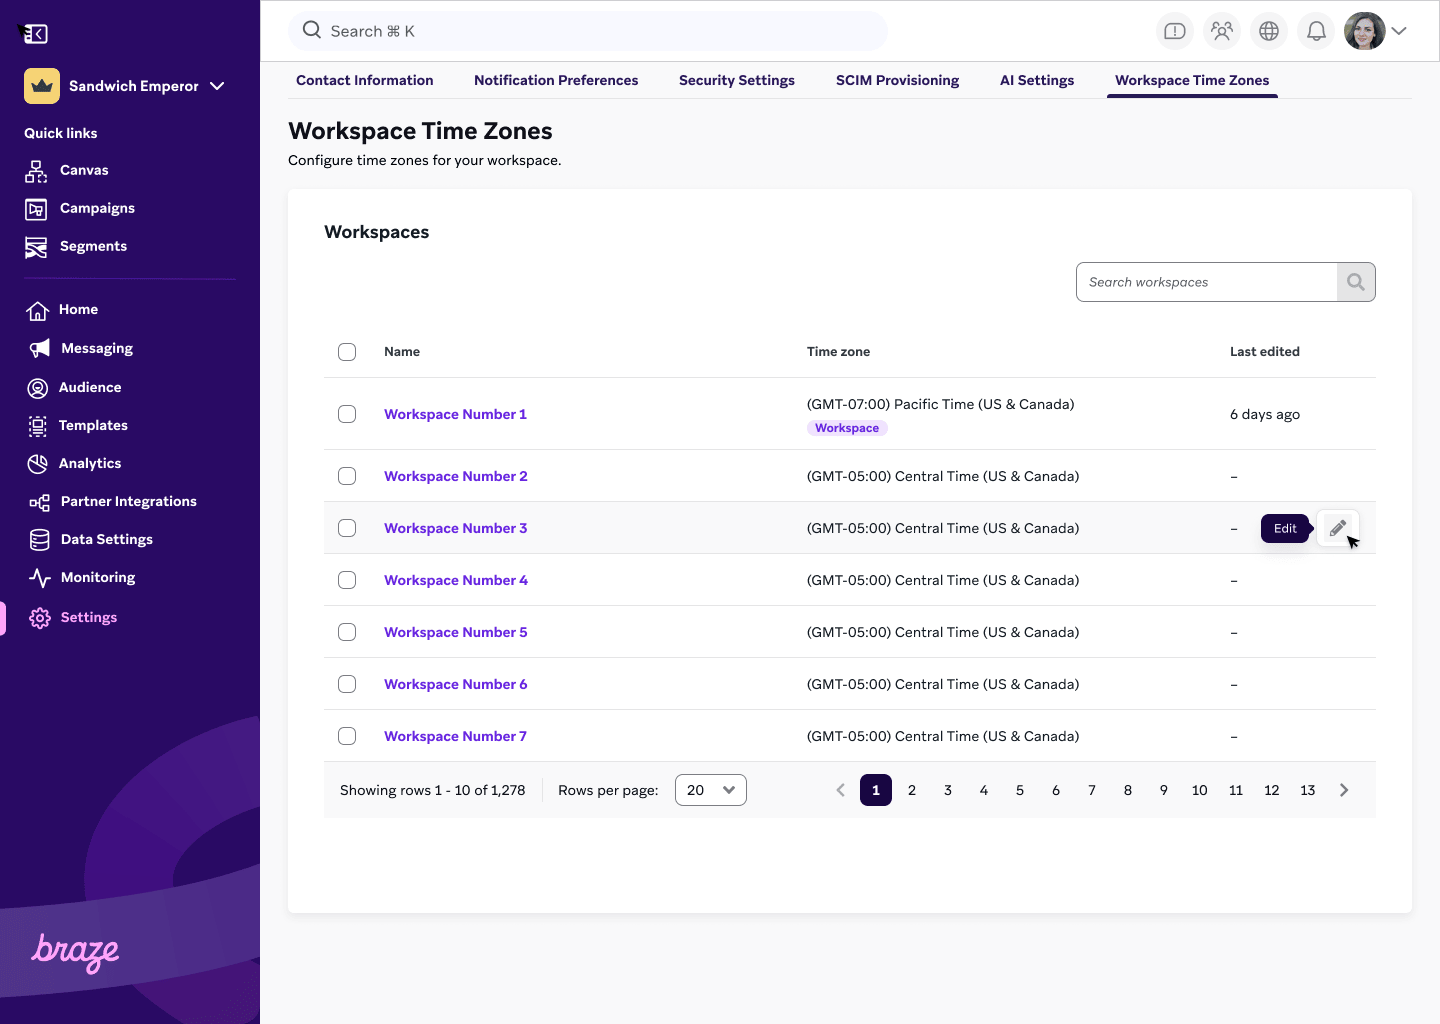The width and height of the screenshot is (1440, 1024).
Task: Open the Workspace Number 2 link
Action: (x=455, y=476)
